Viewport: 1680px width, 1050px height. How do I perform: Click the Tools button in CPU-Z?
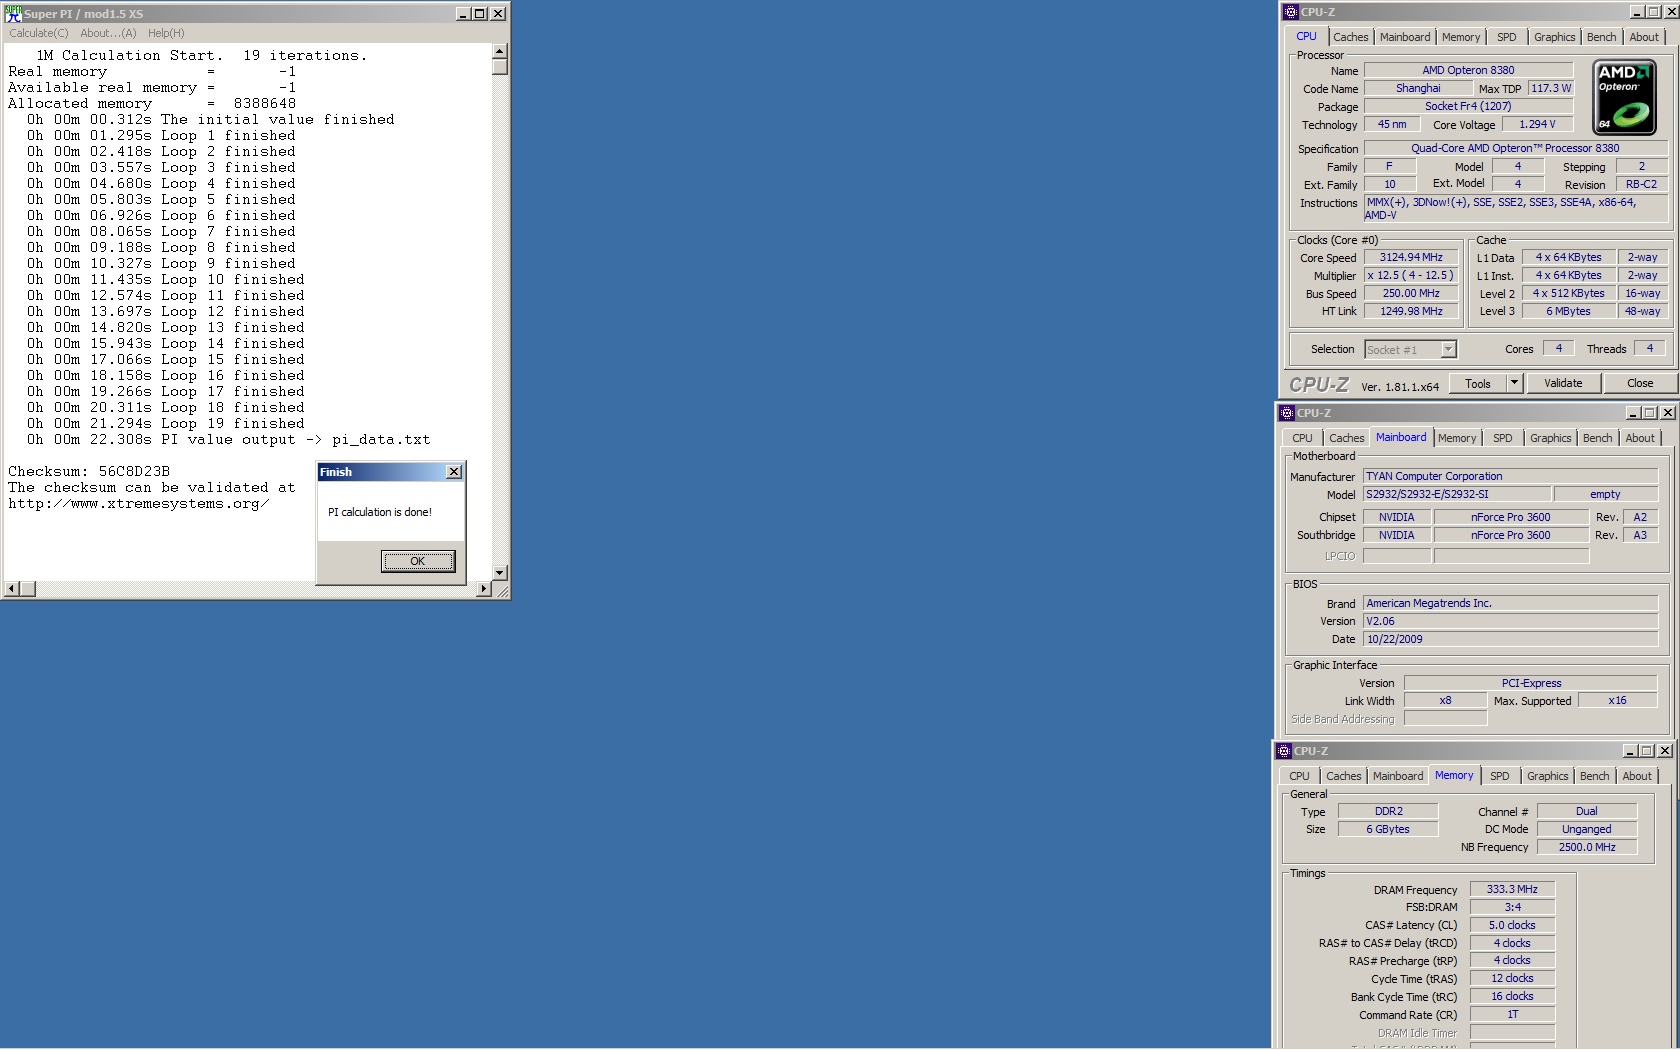(x=1478, y=384)
